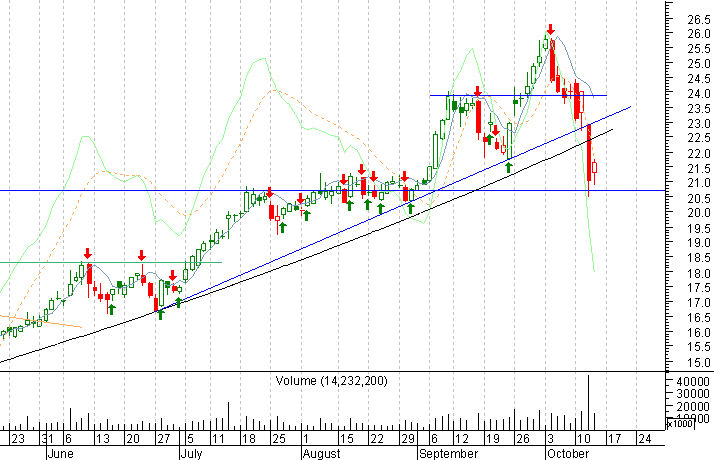
Task: Click date label "24" on the time axis
Action: 645,439
